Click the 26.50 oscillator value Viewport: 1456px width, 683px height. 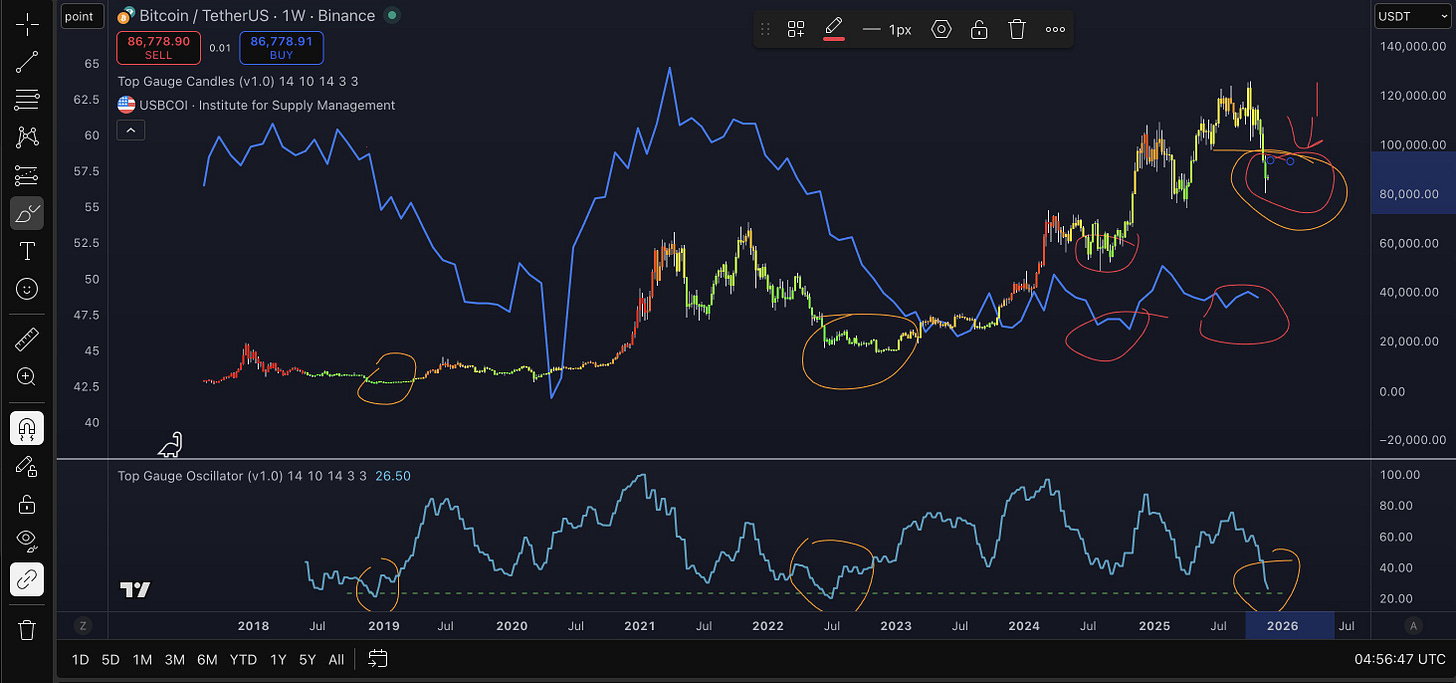coord(392,476)
